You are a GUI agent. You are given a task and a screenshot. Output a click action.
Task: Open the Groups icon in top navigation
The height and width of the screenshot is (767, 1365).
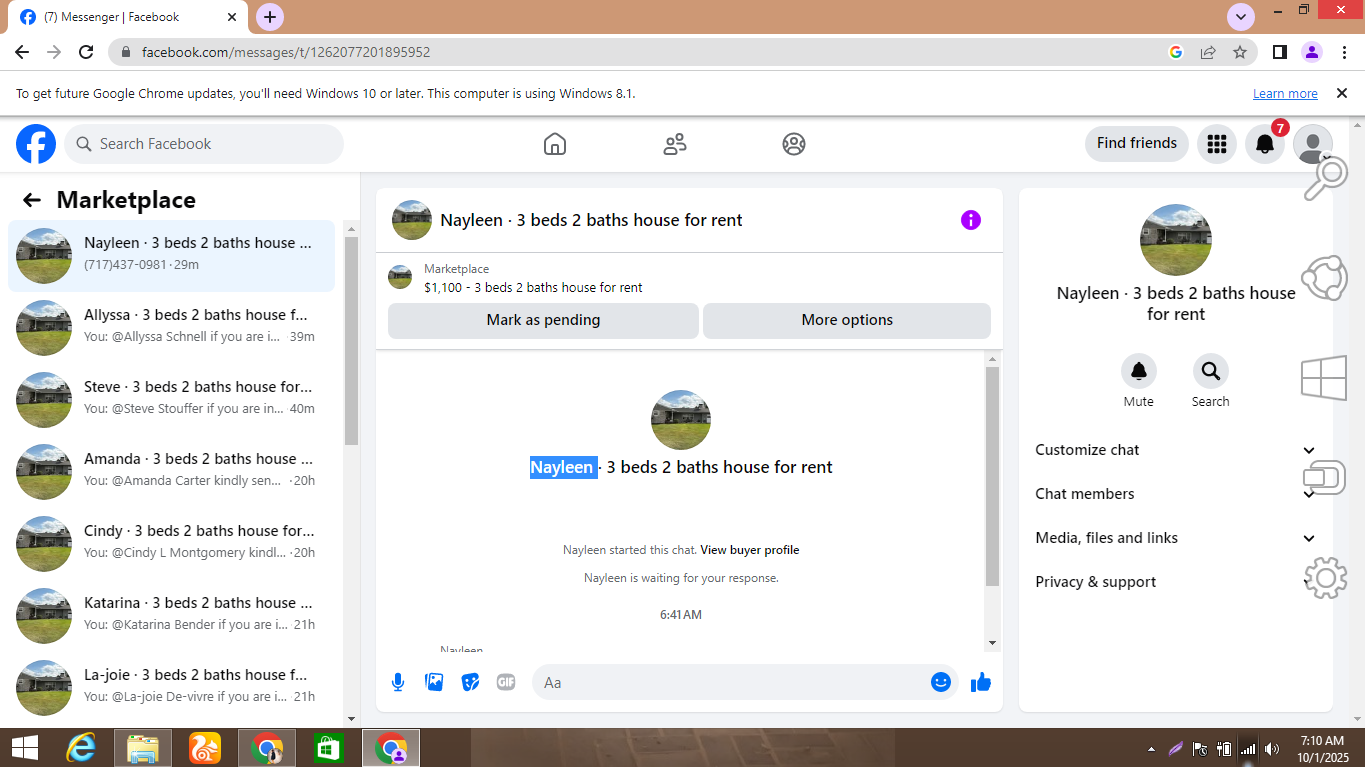point(794,144)
